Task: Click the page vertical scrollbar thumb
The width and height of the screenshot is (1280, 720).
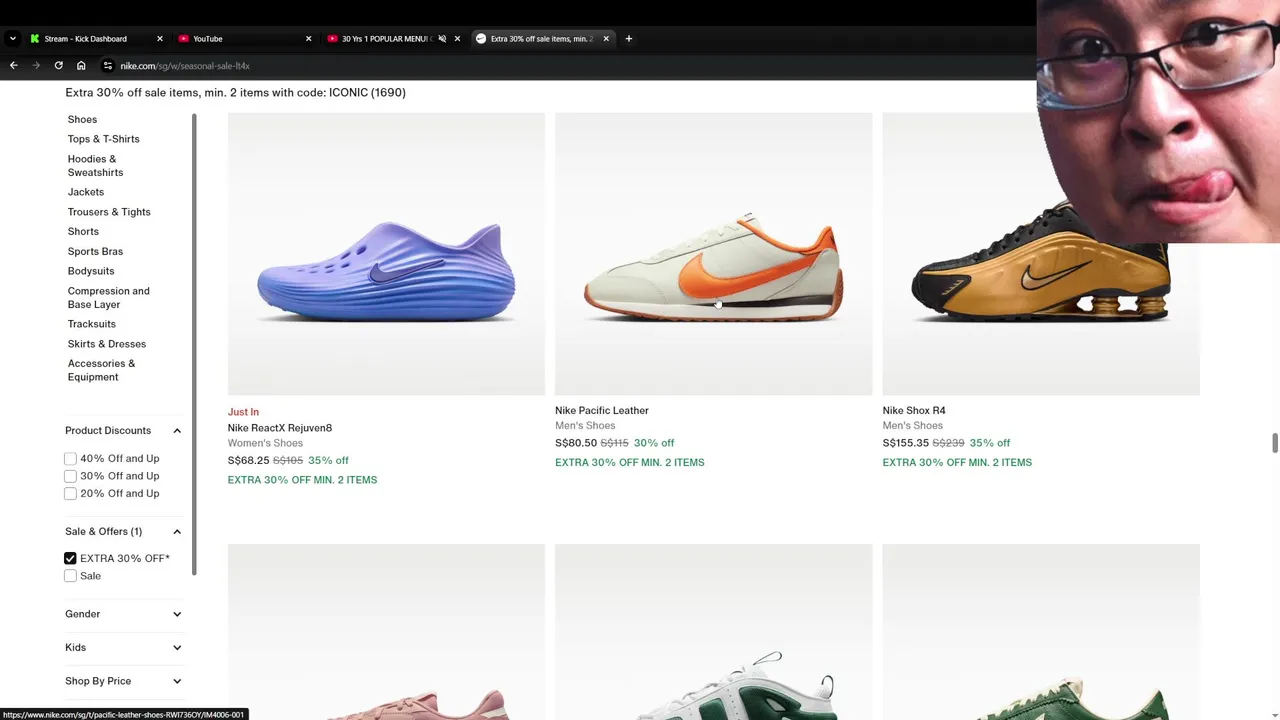Action: (1274, 443)
